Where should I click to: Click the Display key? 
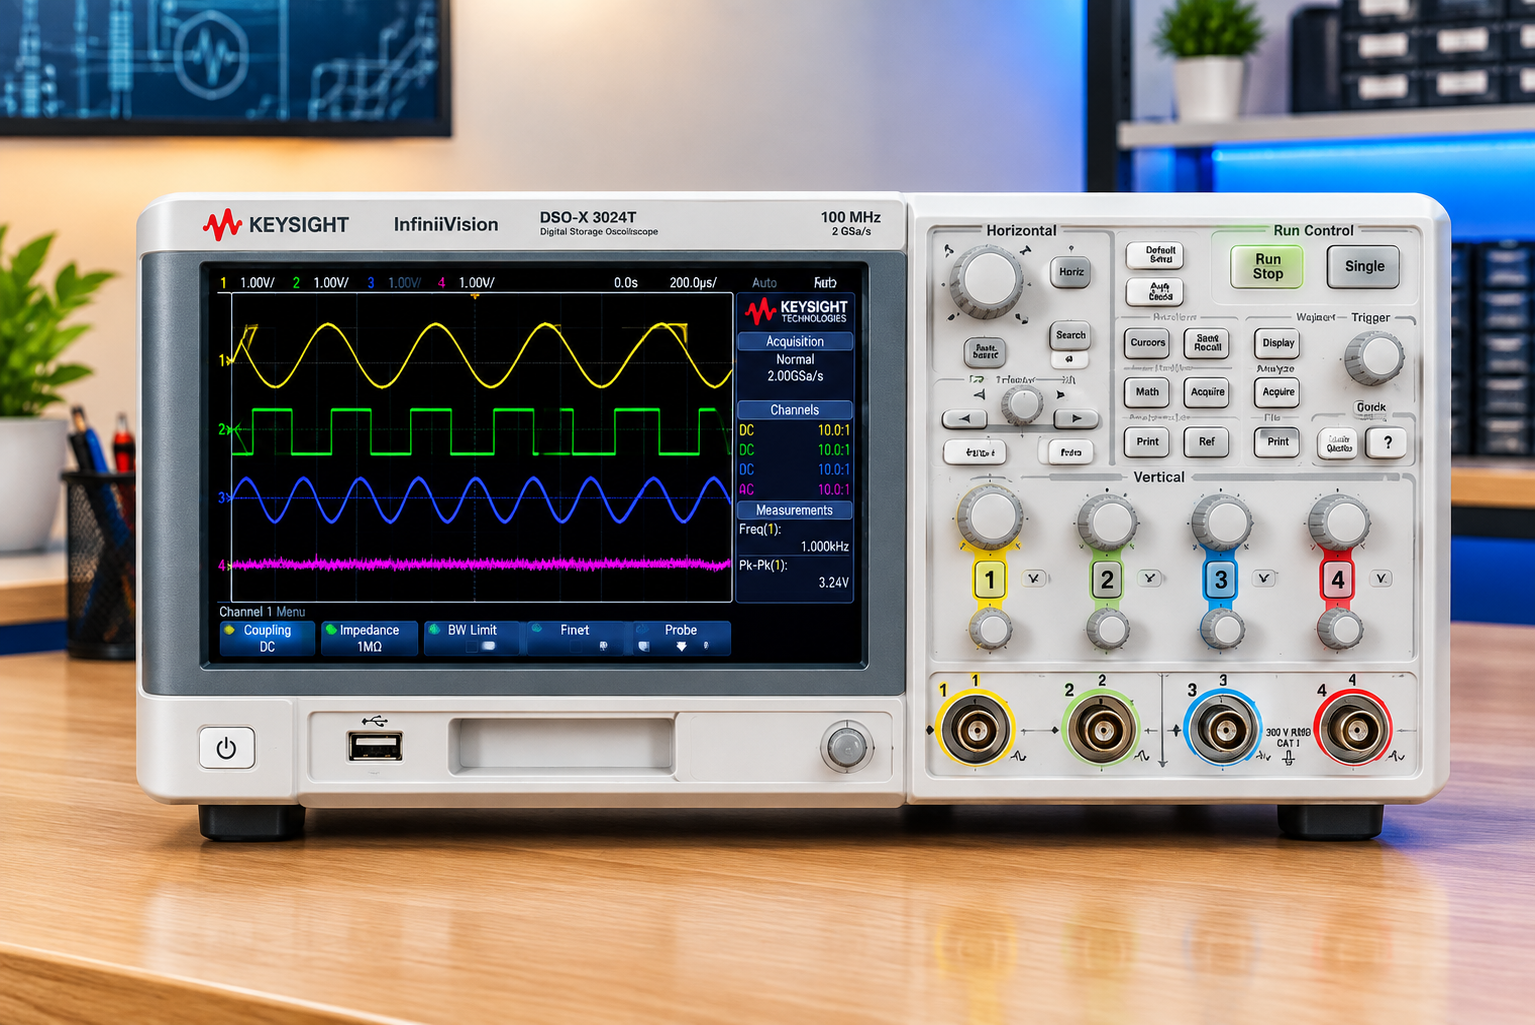tap(1278, 342)
